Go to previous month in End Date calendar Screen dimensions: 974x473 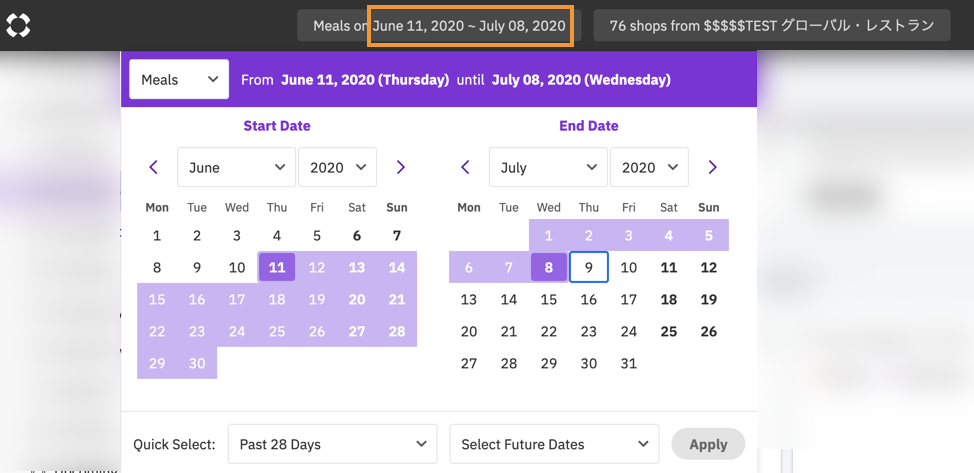coord(465,167)
